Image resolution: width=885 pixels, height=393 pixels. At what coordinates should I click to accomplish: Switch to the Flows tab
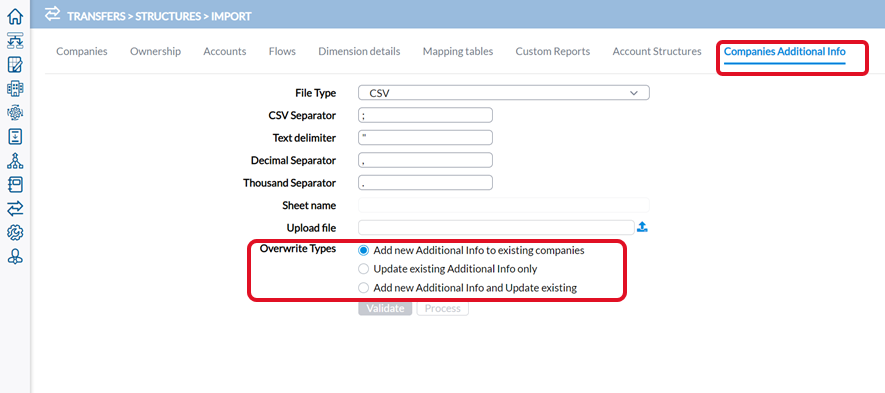tap(282, 51)
